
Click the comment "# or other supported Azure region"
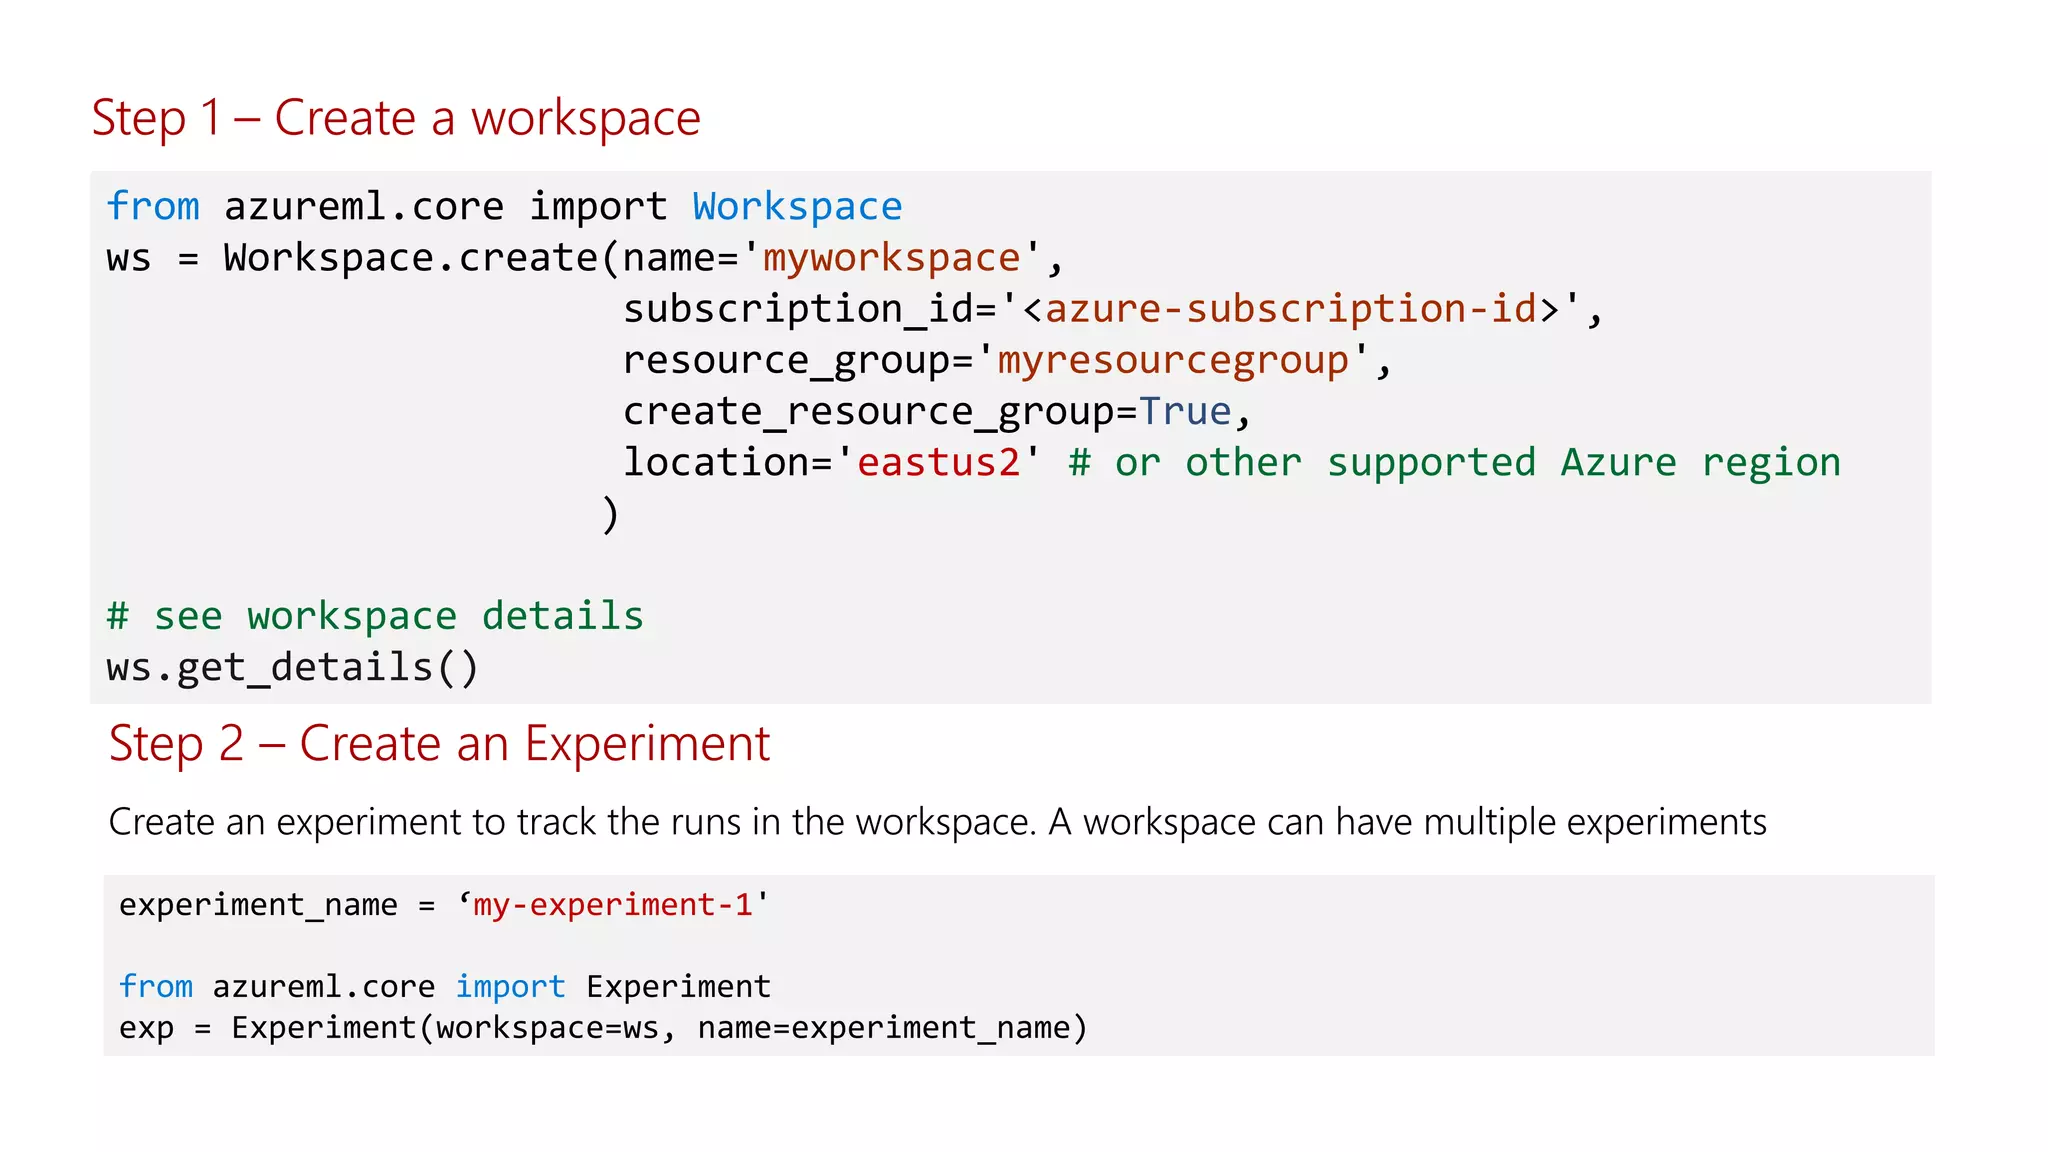tap(1454, 462)
